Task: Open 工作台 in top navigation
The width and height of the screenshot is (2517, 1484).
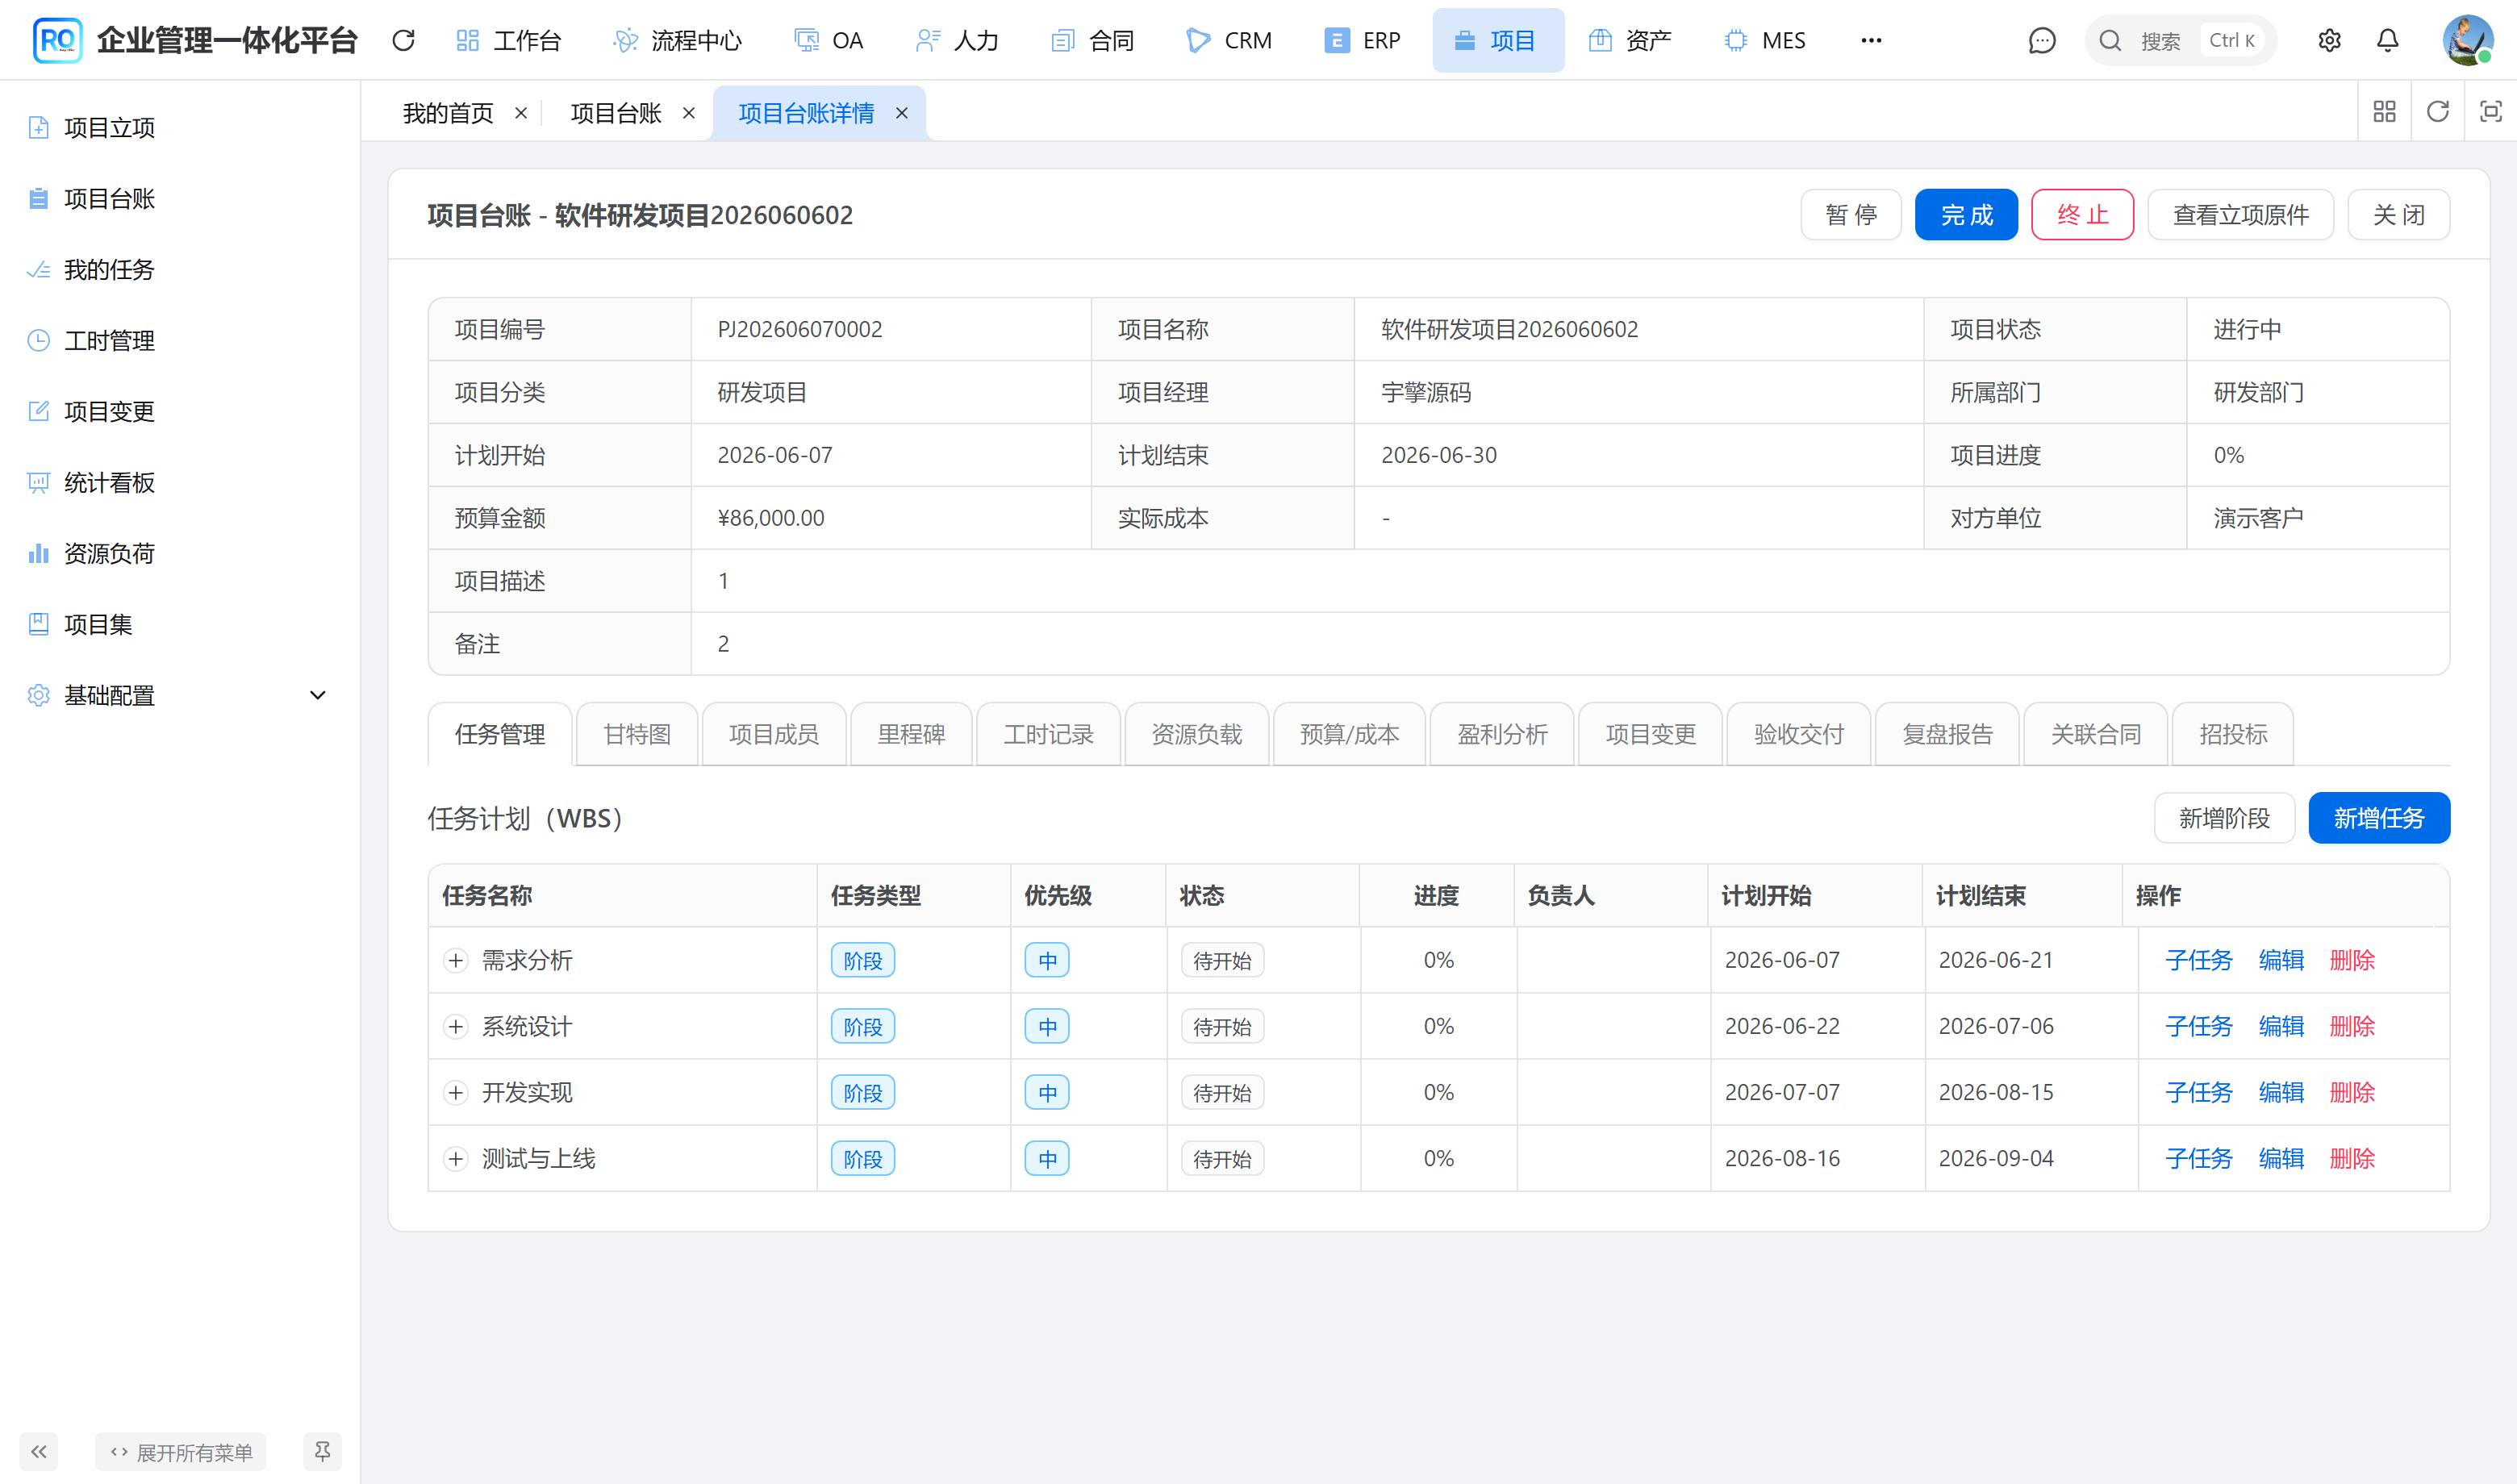Action: (509, 40)
